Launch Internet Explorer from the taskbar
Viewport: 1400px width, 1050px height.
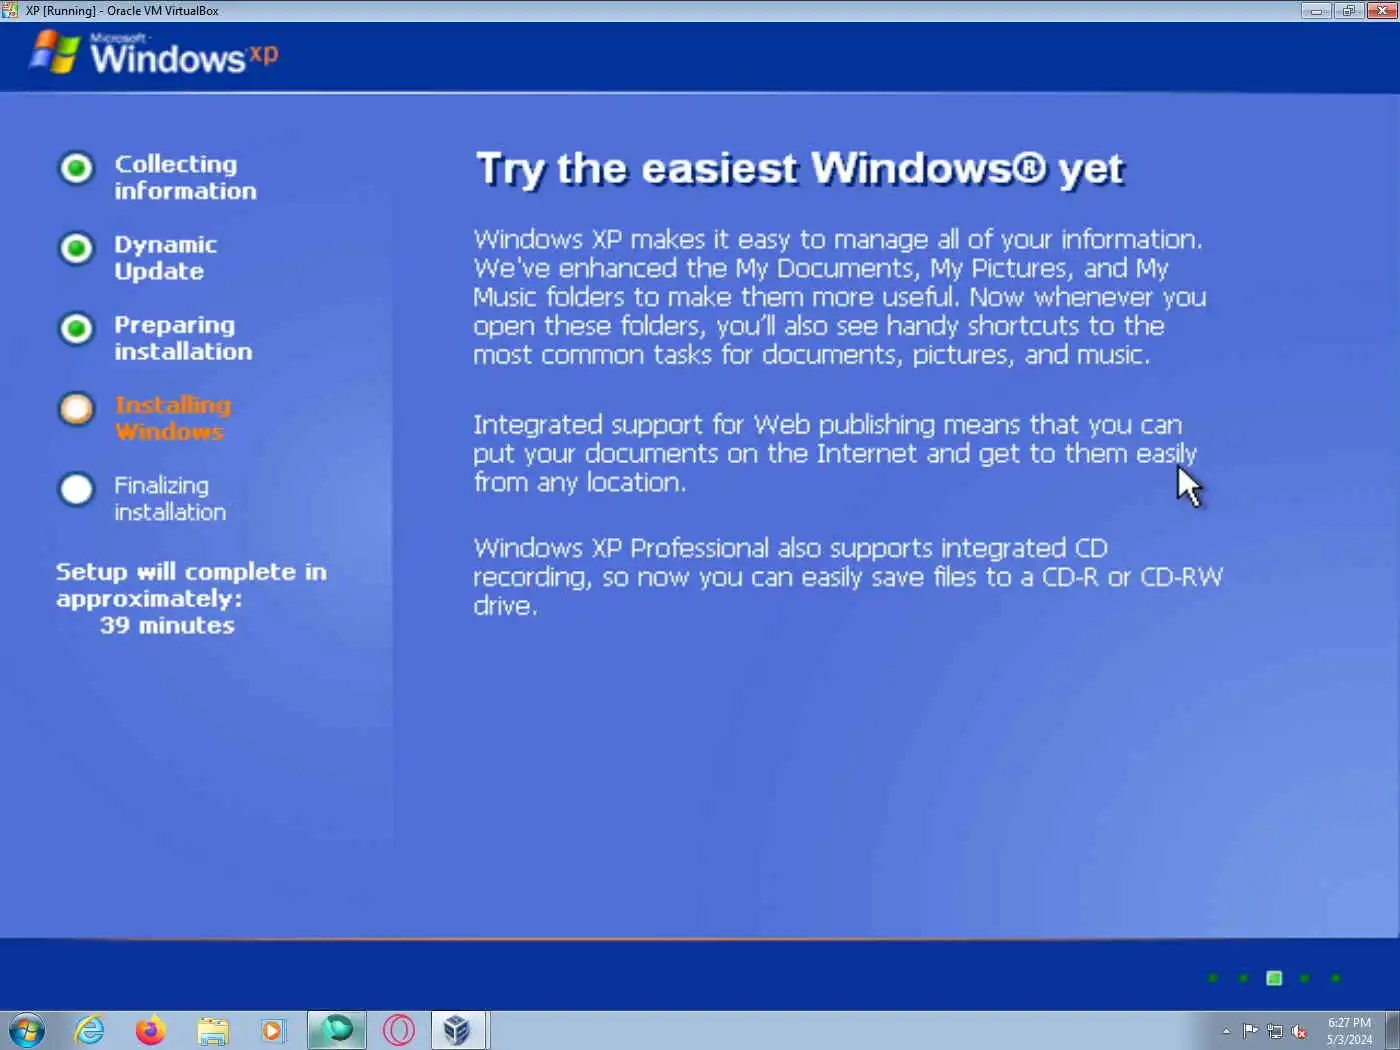90,1030
